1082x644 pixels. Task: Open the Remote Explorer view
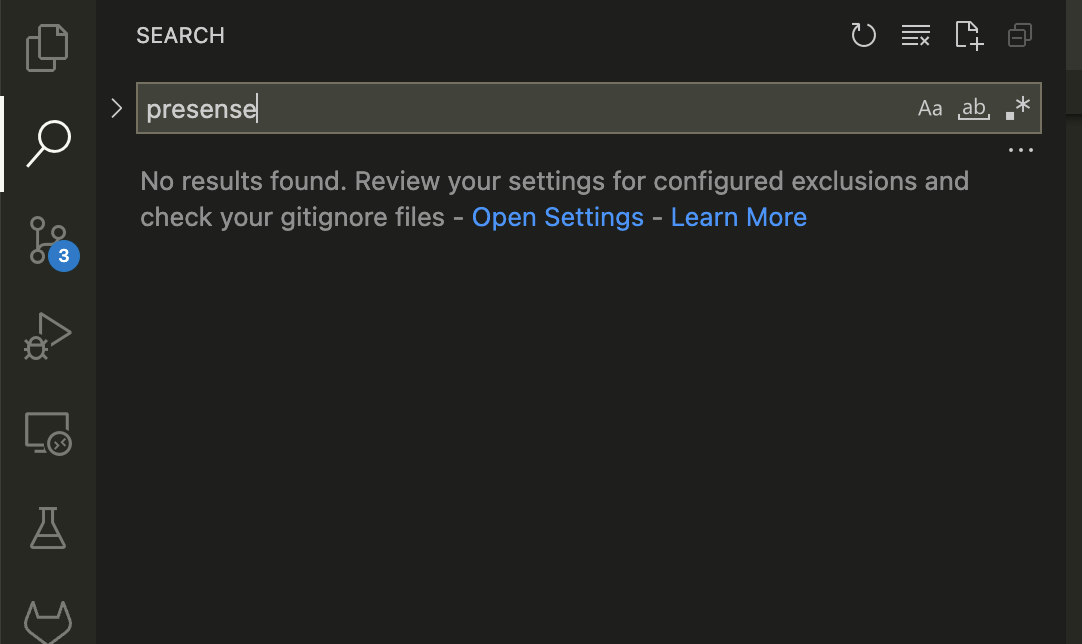[48, 433]
